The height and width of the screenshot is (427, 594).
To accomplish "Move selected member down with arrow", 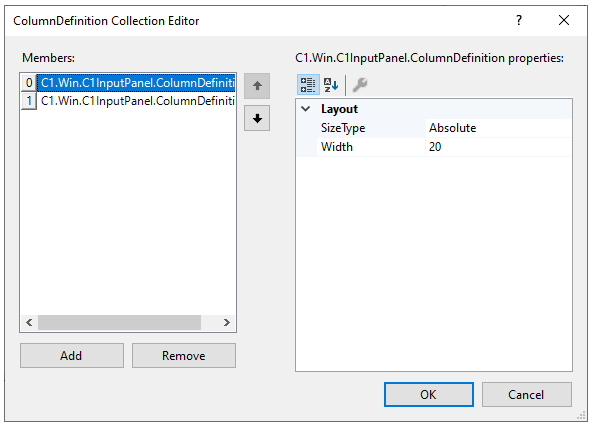I will (x=257, y=118).
